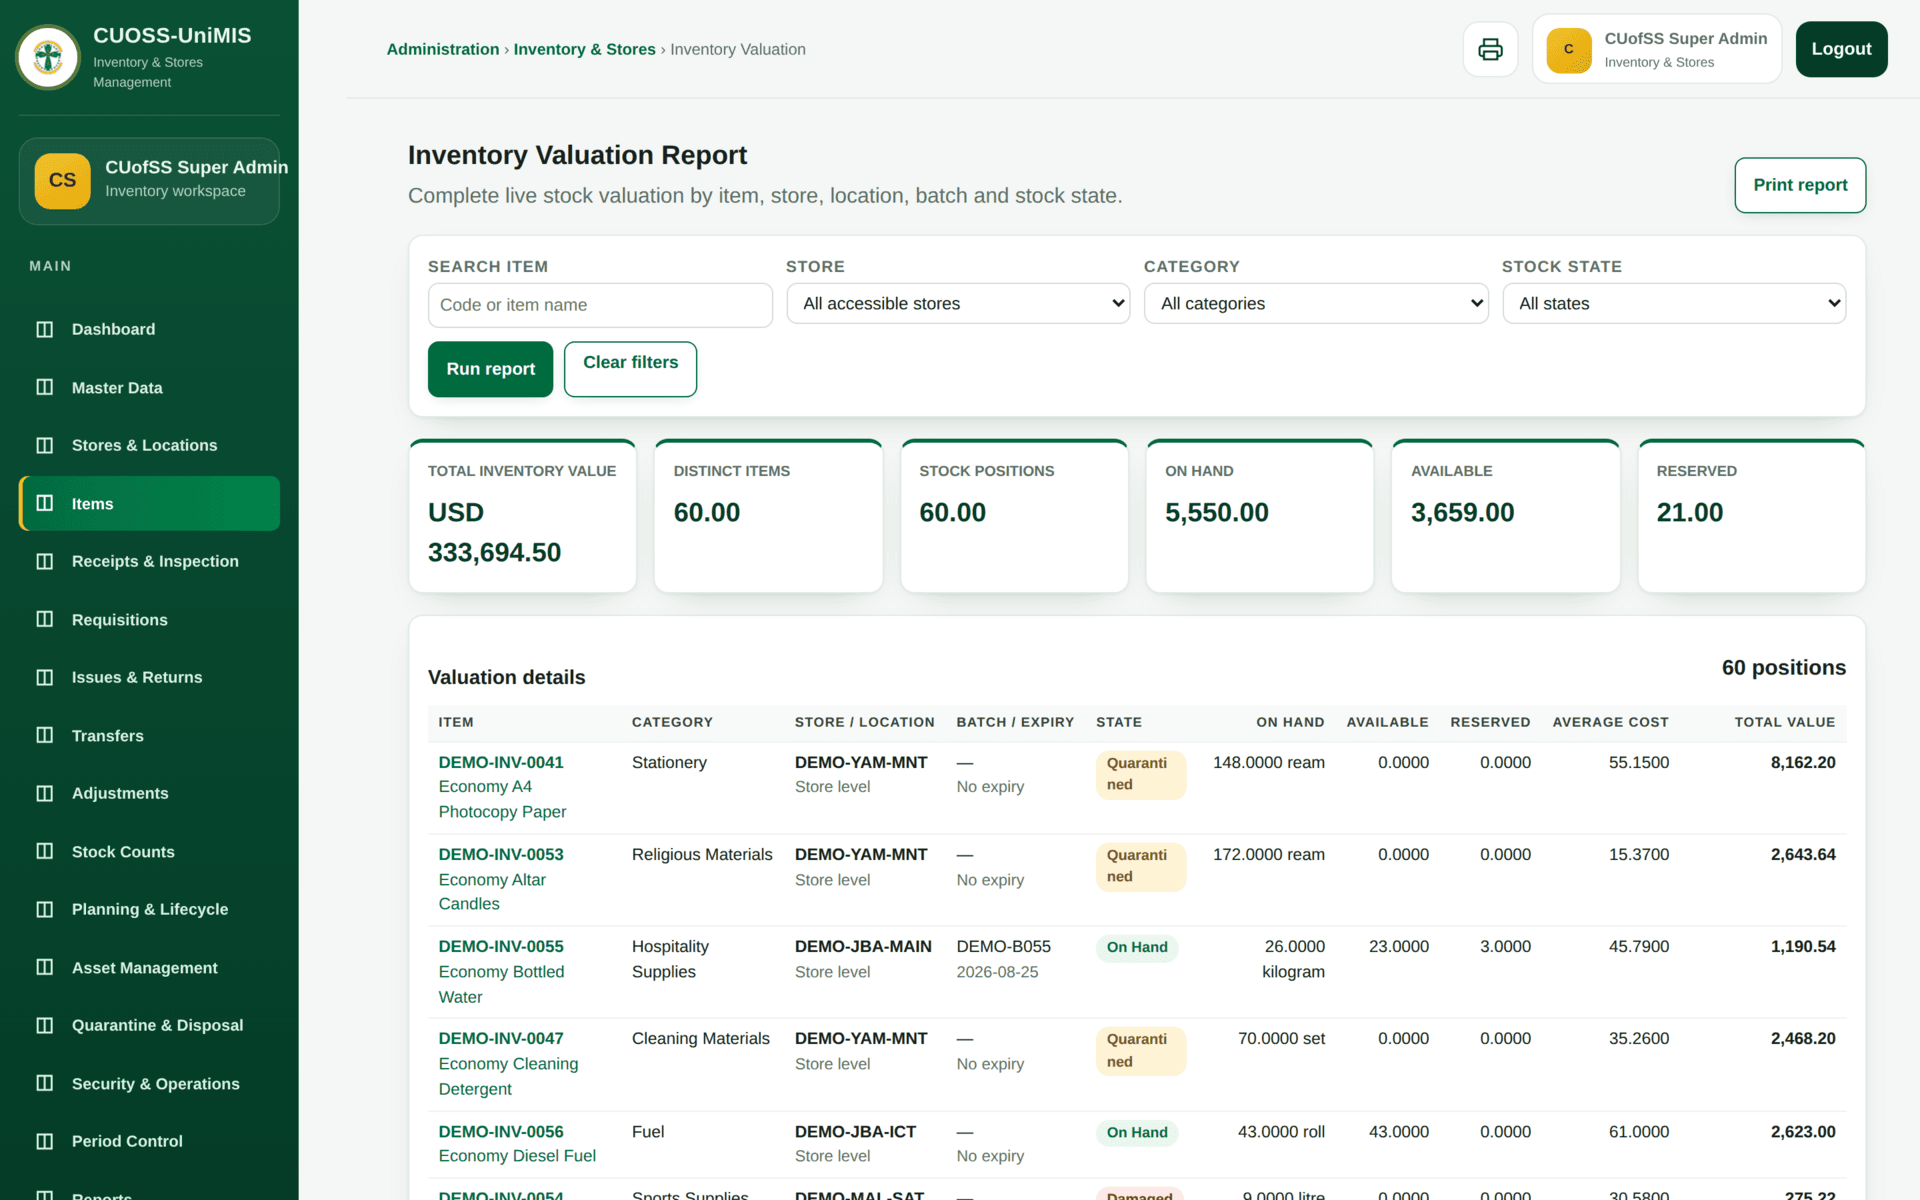
Task: Click the 60 positions count label
Action: [1784, 667]
